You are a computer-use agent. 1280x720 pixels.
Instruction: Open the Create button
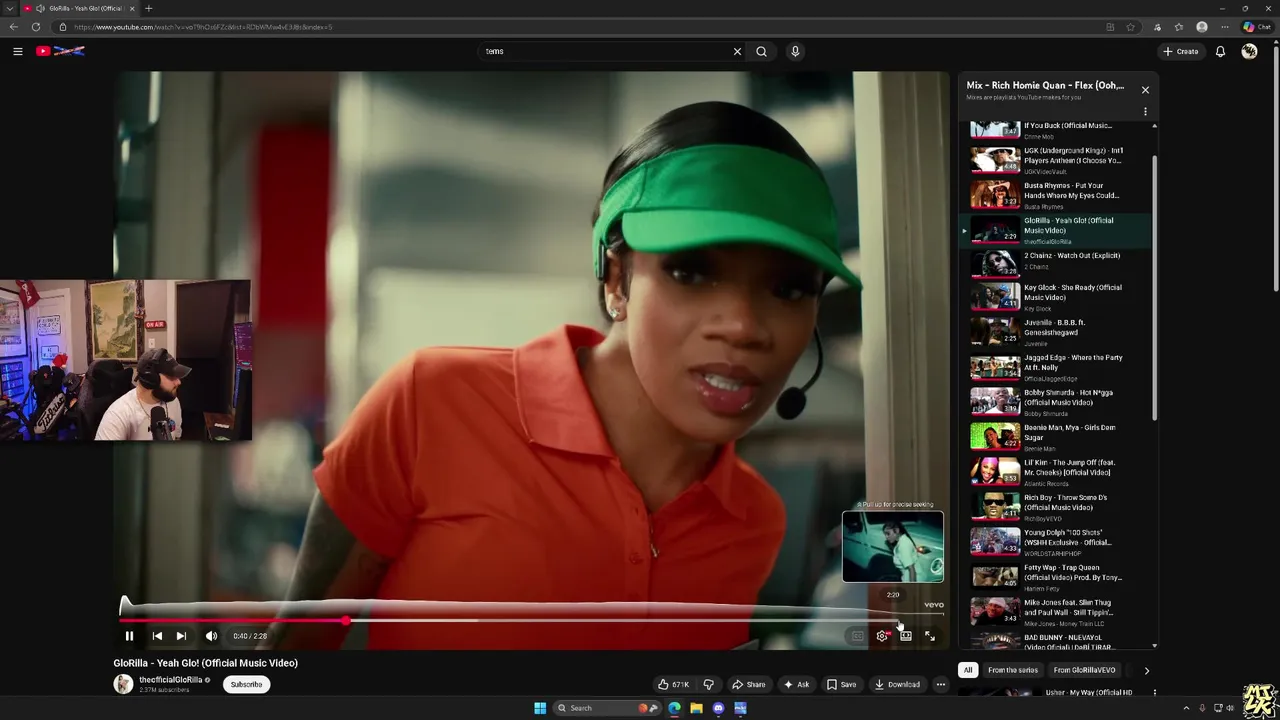tap(1181, 51)
